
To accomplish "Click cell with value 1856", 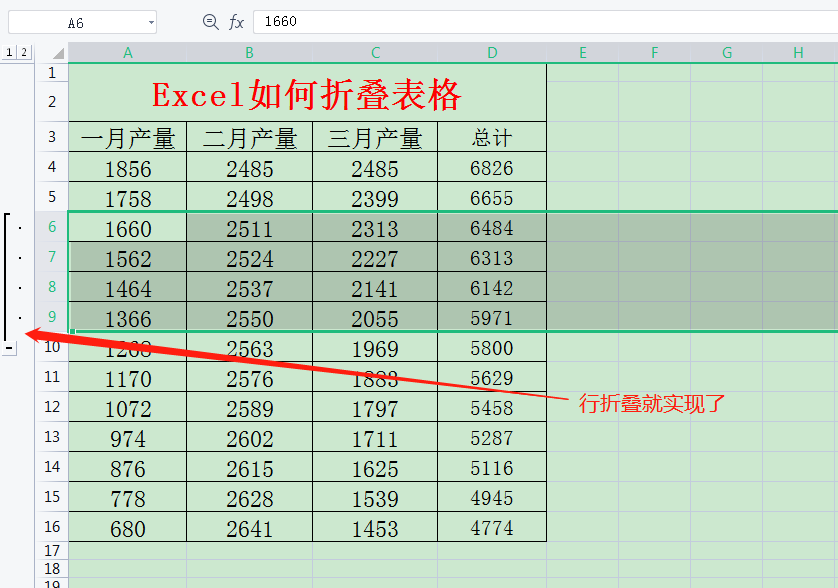I will tap(128, 167).
